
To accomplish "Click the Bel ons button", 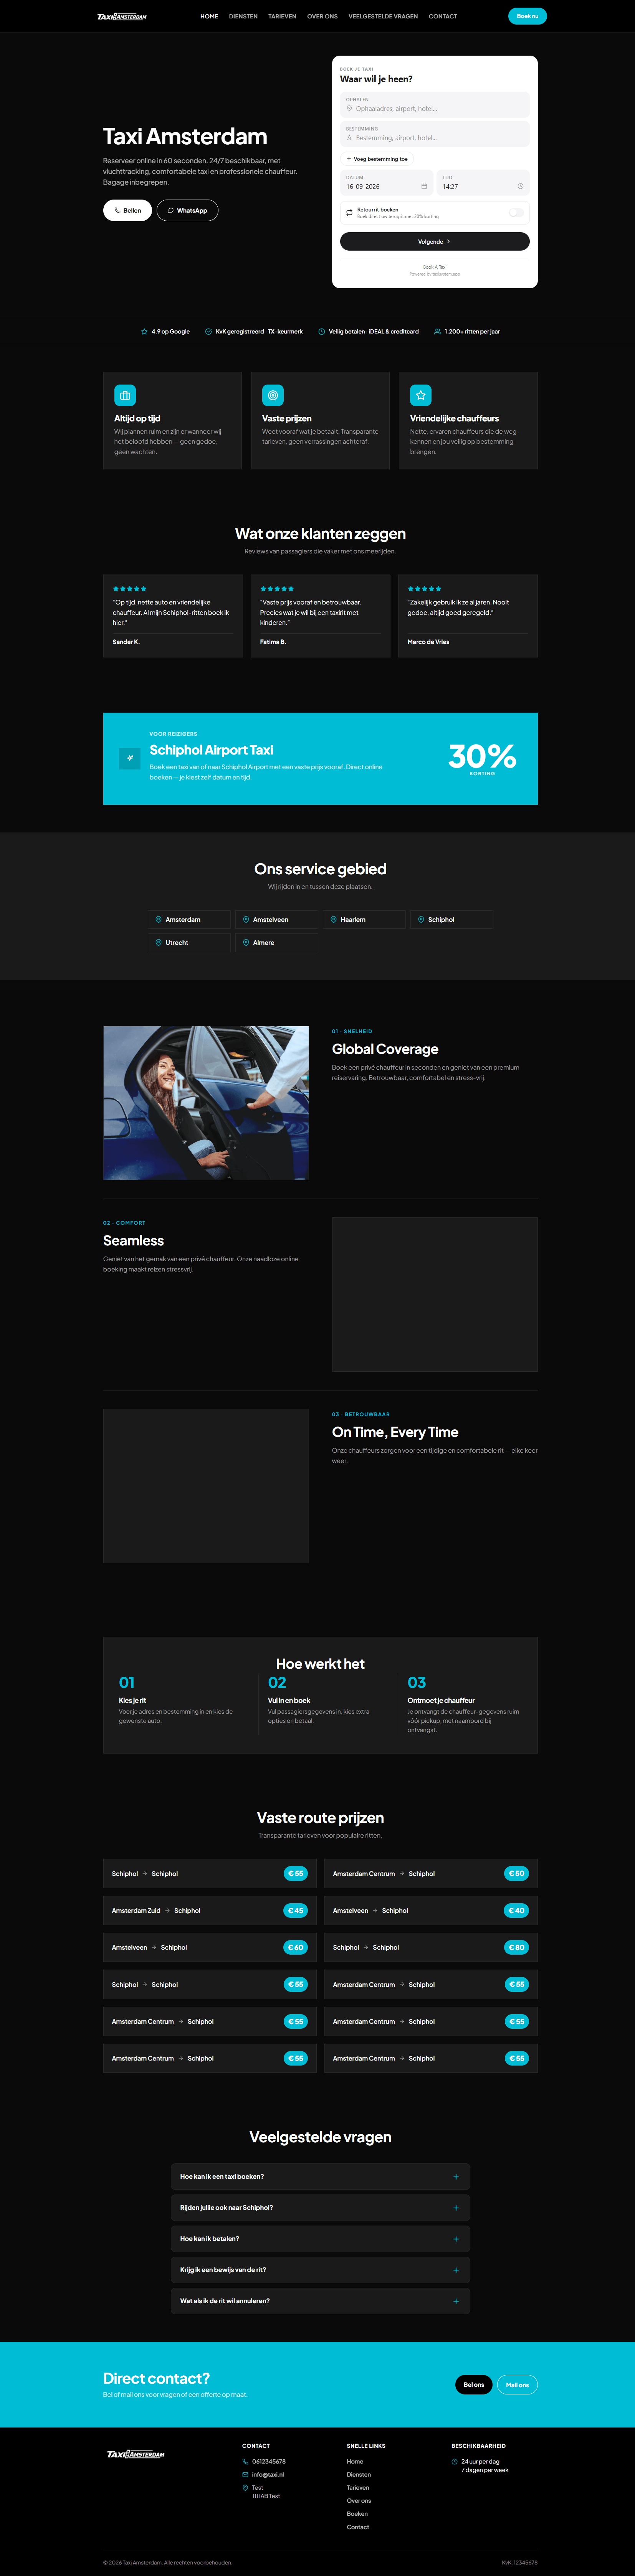I will point(474,2384).
